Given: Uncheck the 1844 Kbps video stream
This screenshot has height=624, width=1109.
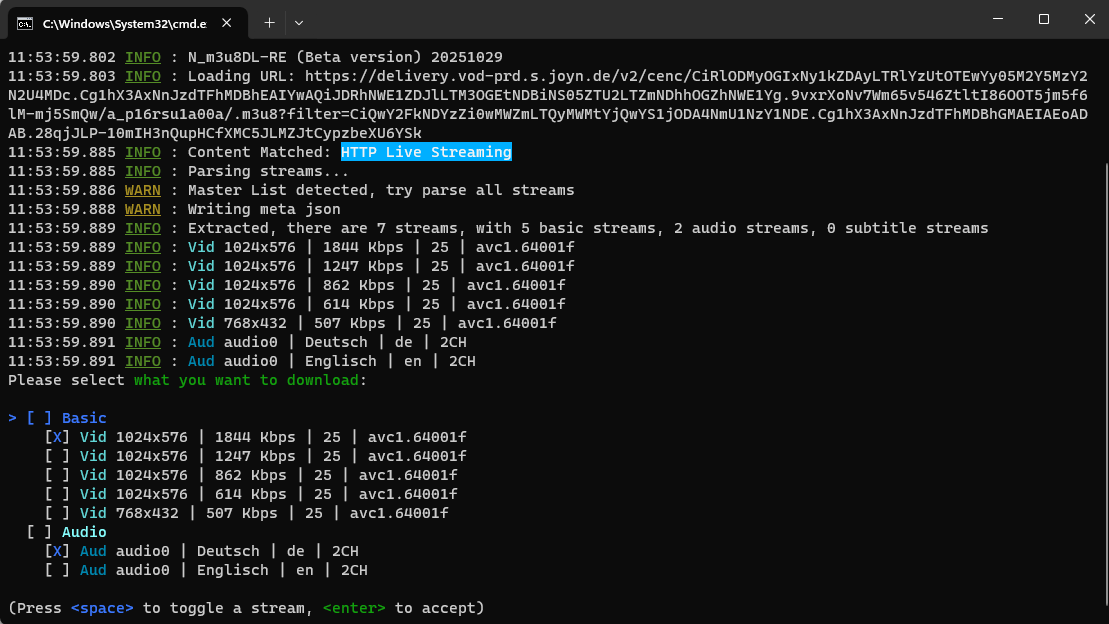Looking at the screenshot, I should coord(57,437).
